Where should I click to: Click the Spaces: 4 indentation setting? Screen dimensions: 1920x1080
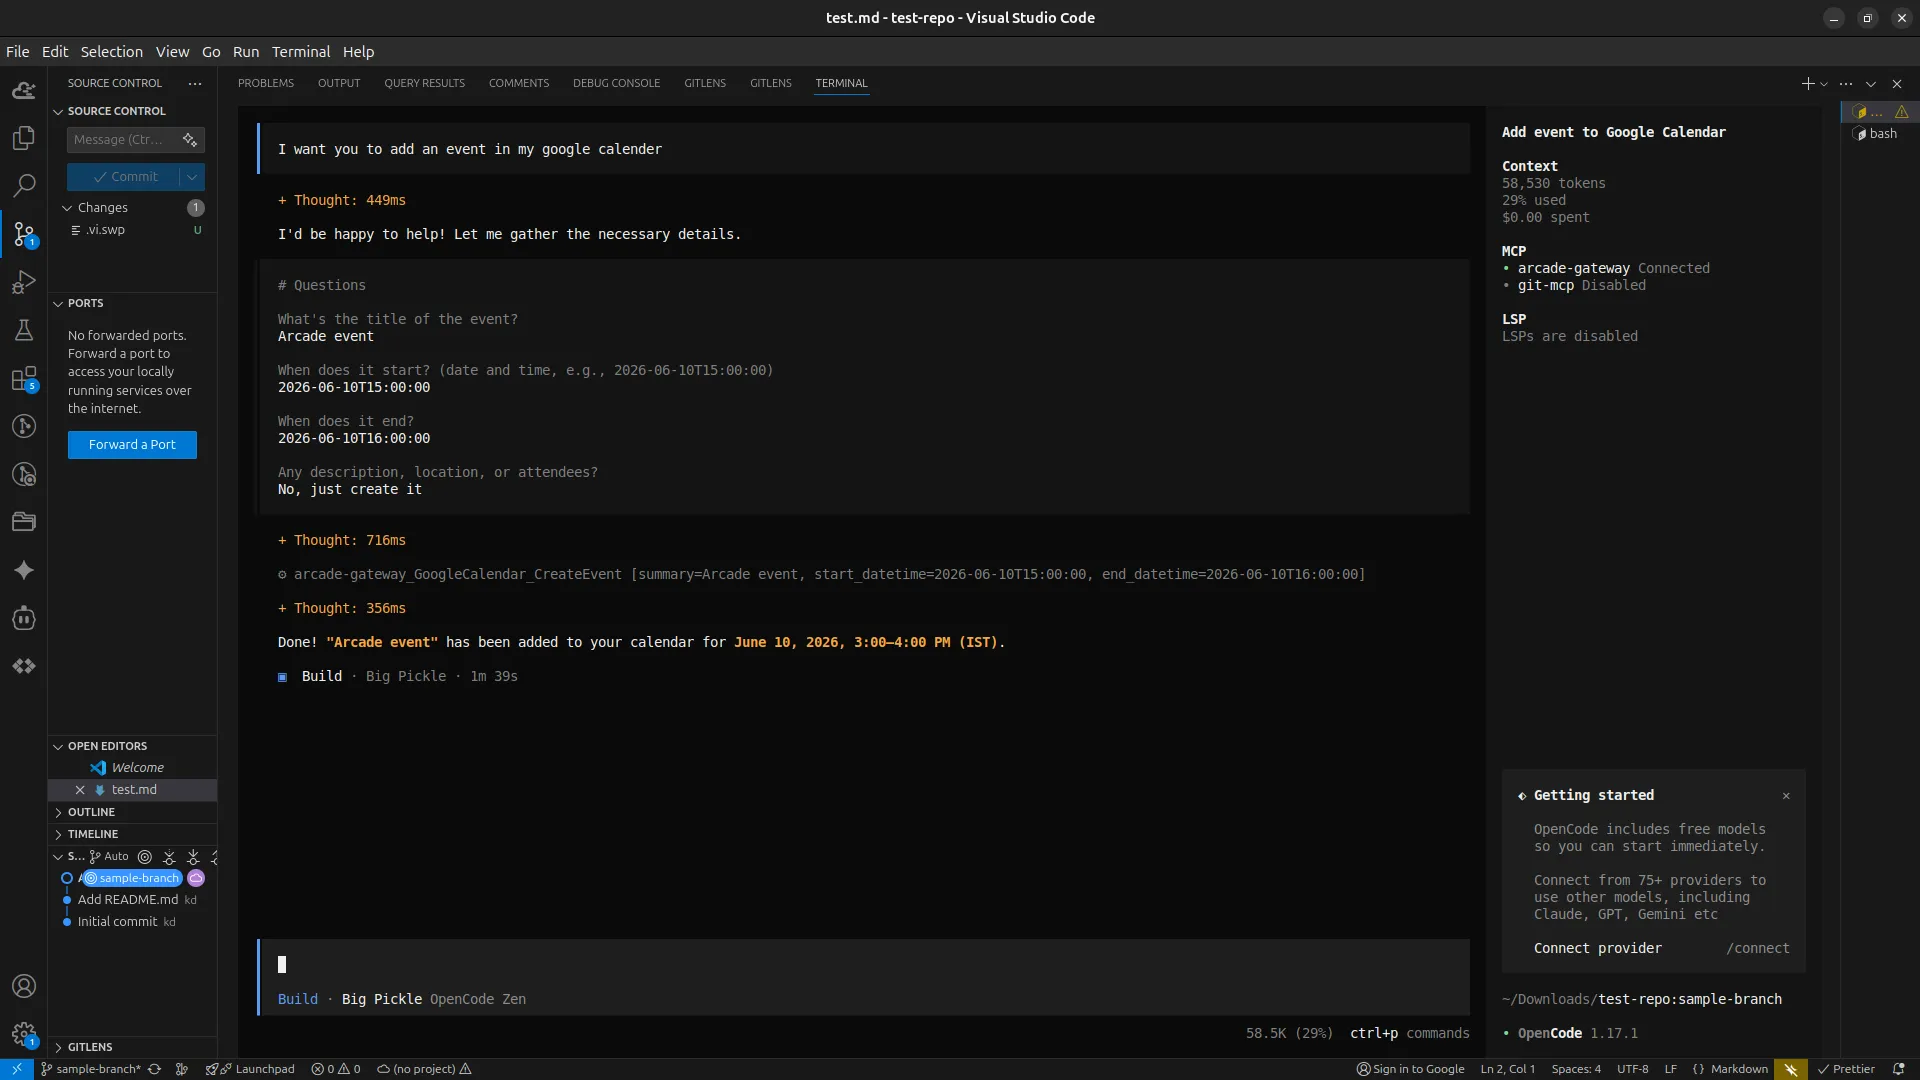1576,1069
